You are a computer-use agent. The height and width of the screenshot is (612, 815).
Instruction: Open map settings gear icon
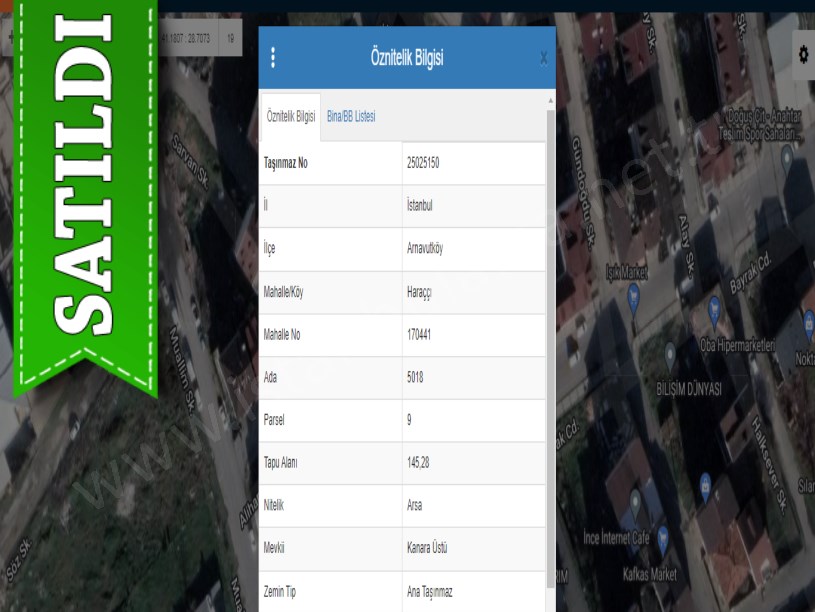(803, 54)
